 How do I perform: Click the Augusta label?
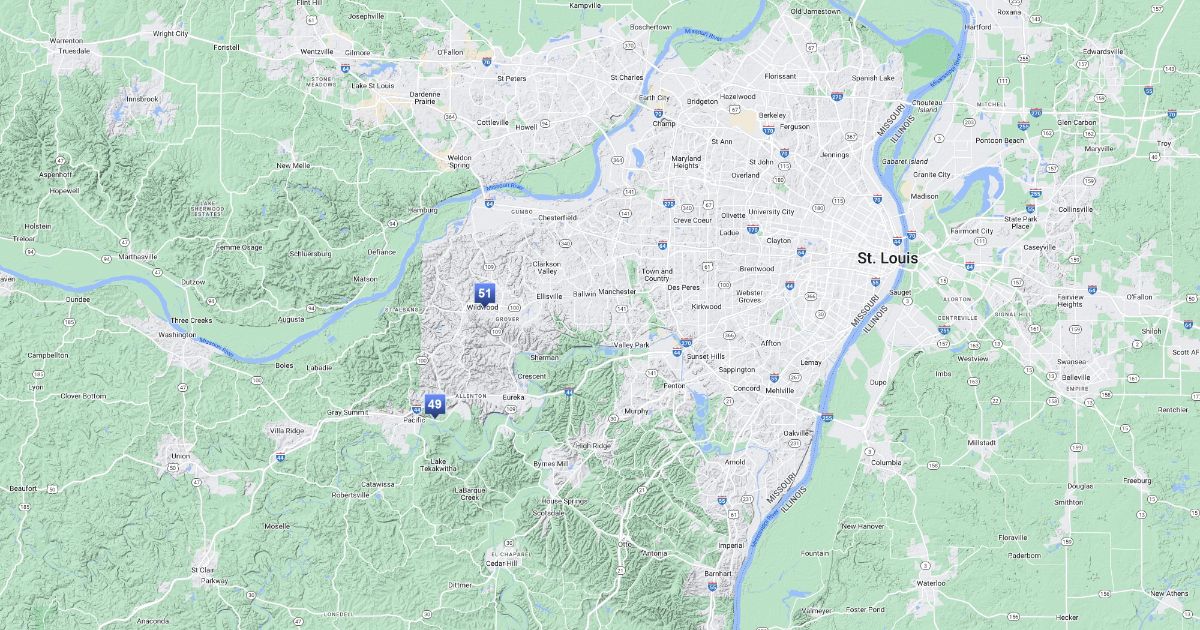click(x=290, y=319)
